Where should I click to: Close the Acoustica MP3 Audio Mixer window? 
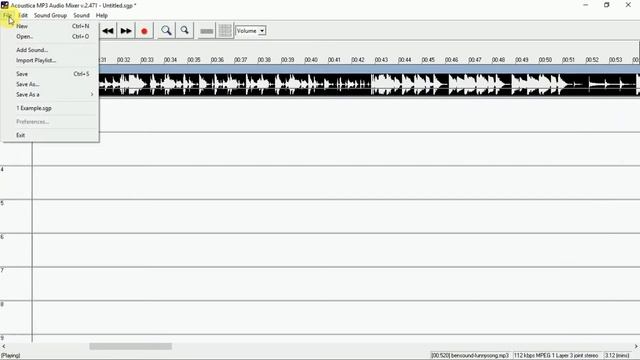628,5
